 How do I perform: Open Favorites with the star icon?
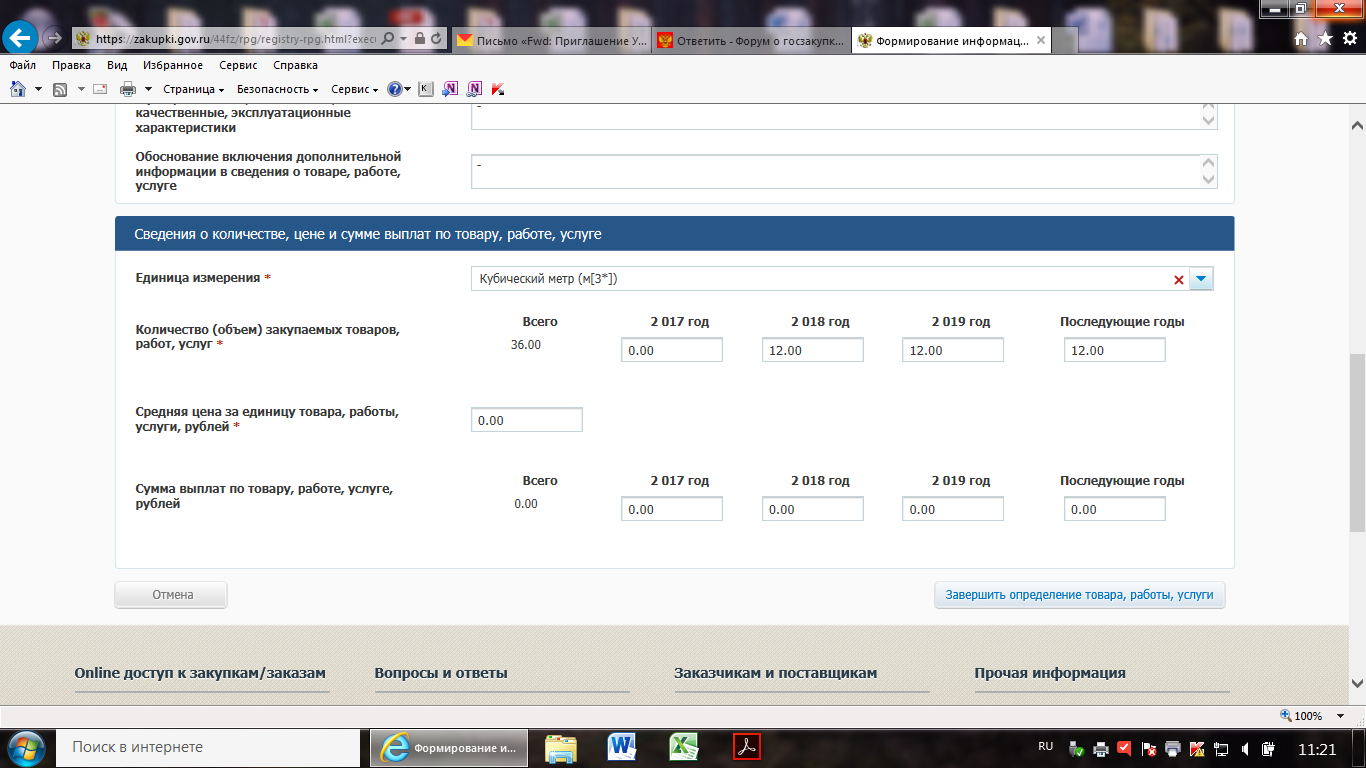point(1325,39)
